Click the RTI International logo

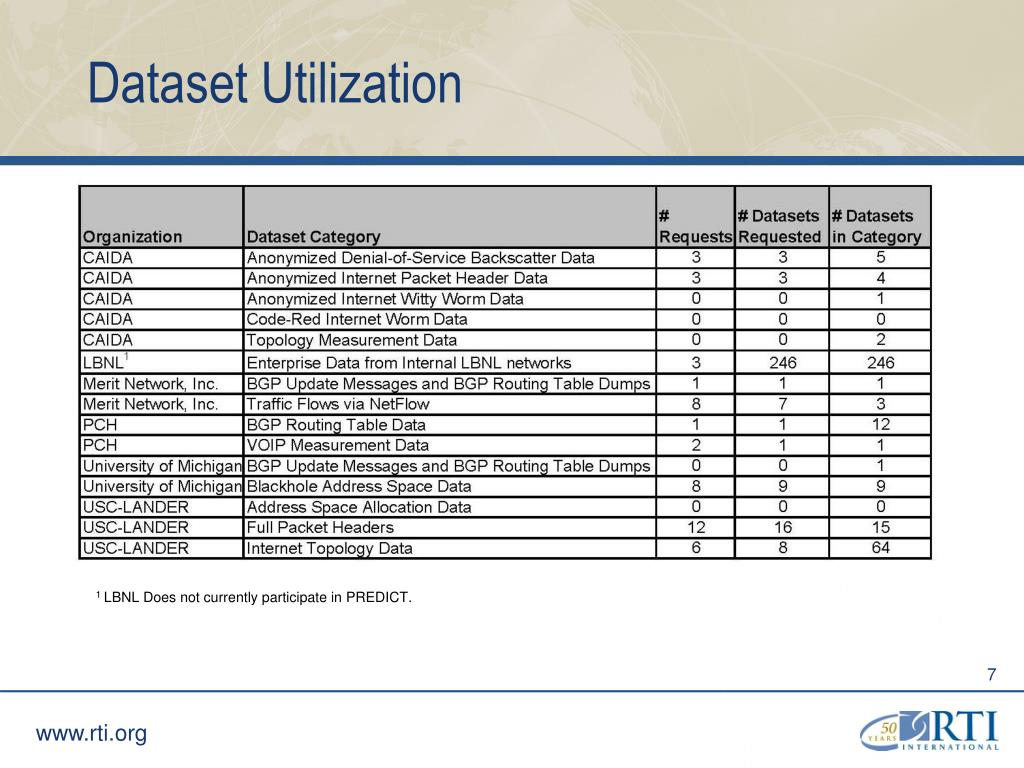[x=929, y=731]
